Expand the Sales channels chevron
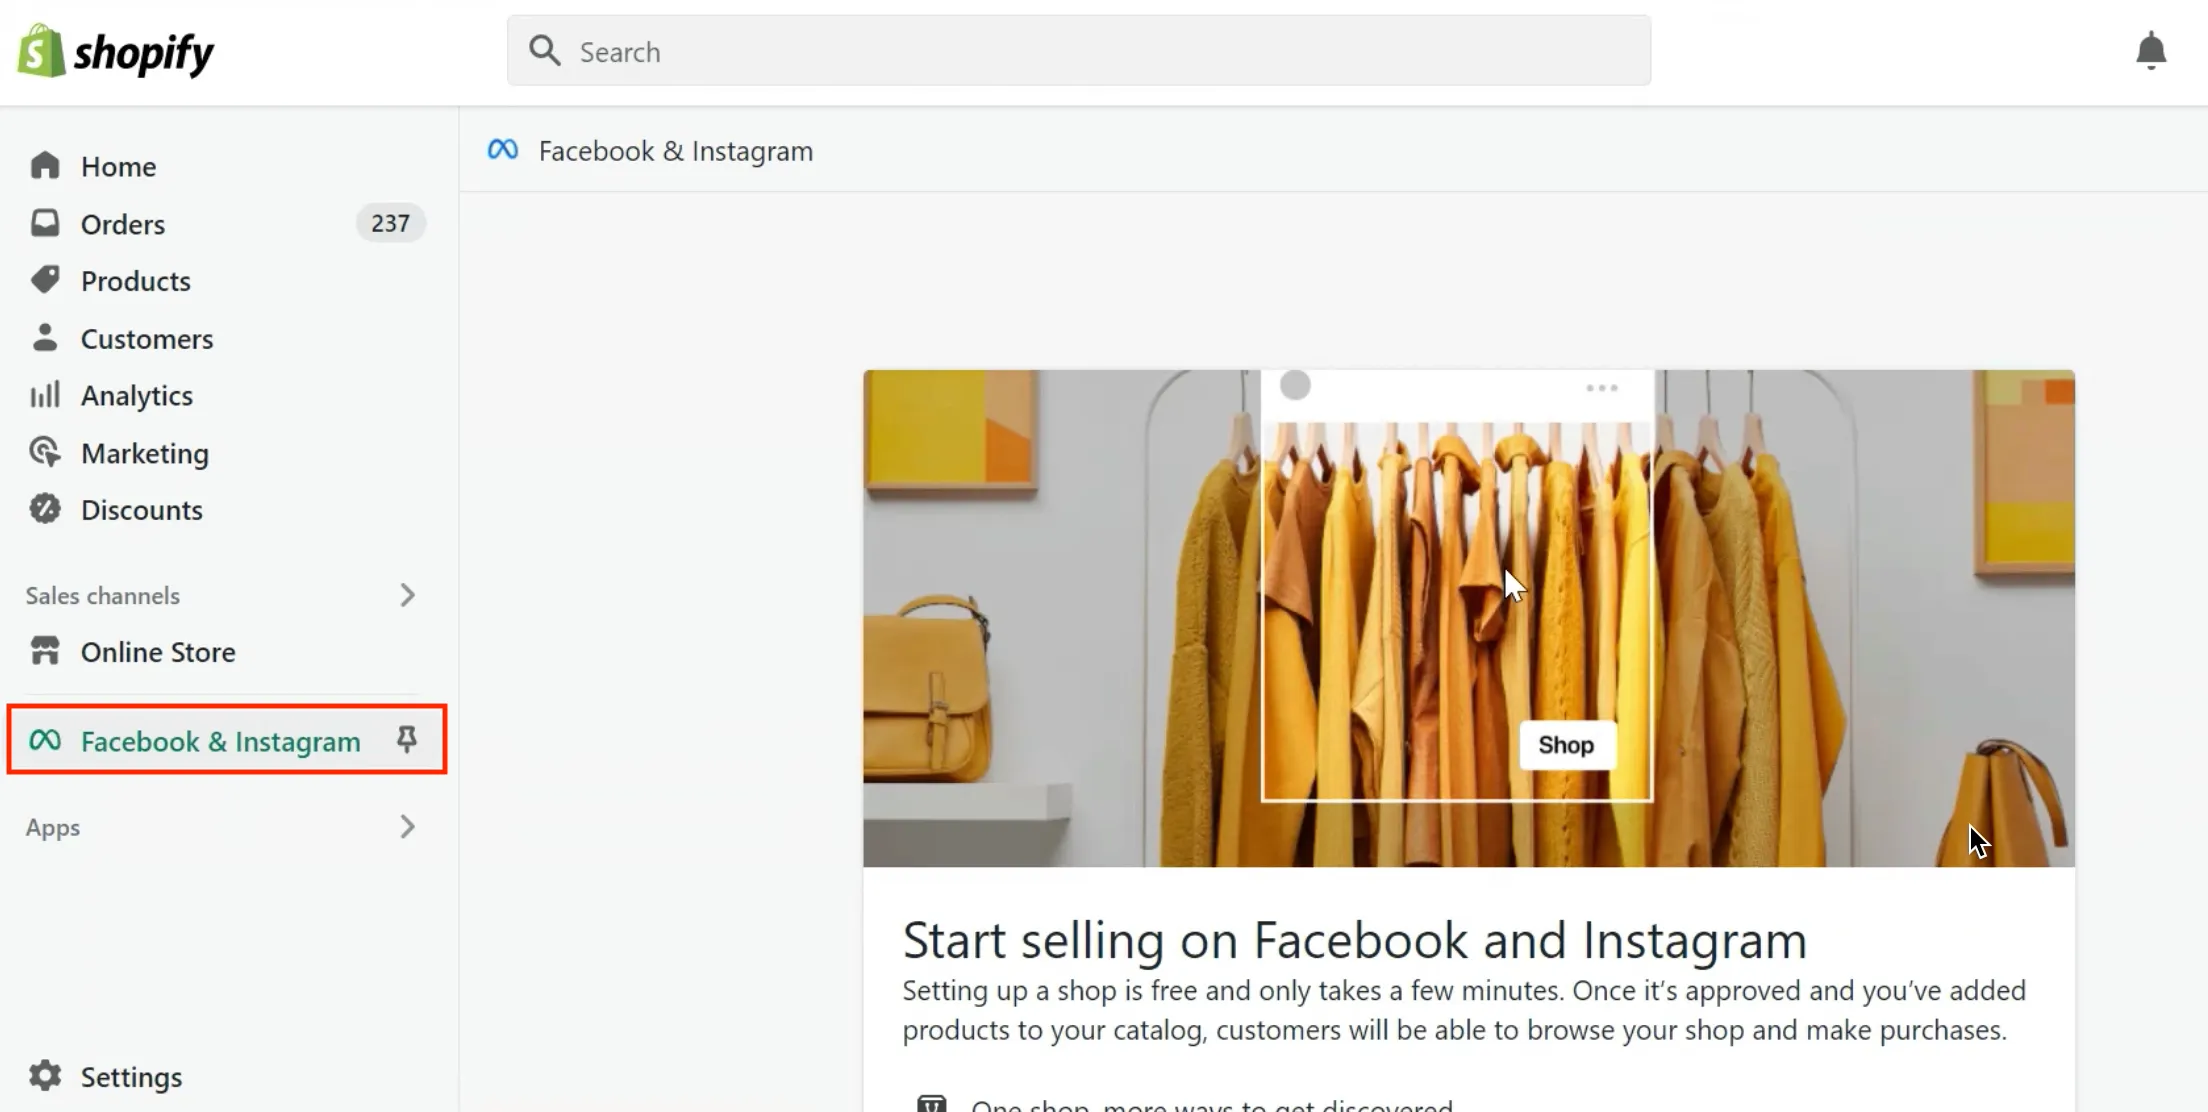2208x1112 pixels. [x=407, y=595]
